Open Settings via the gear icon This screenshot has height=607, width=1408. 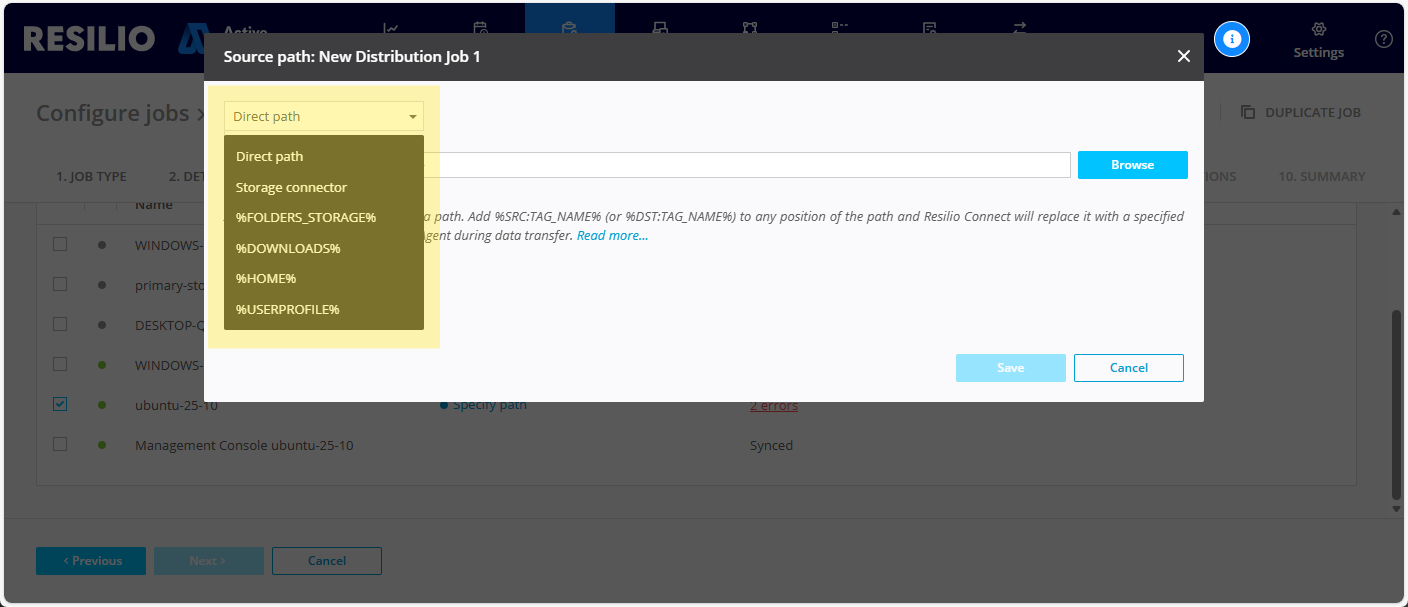1318,30
